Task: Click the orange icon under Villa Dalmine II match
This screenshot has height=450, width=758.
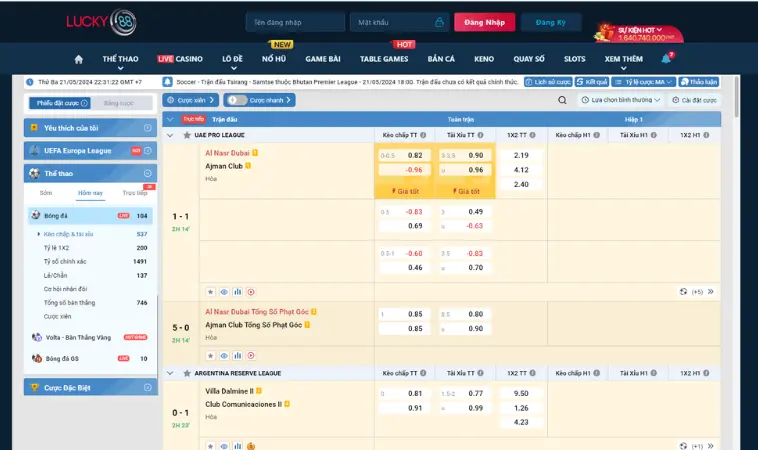Action: [x=251, y=446]
